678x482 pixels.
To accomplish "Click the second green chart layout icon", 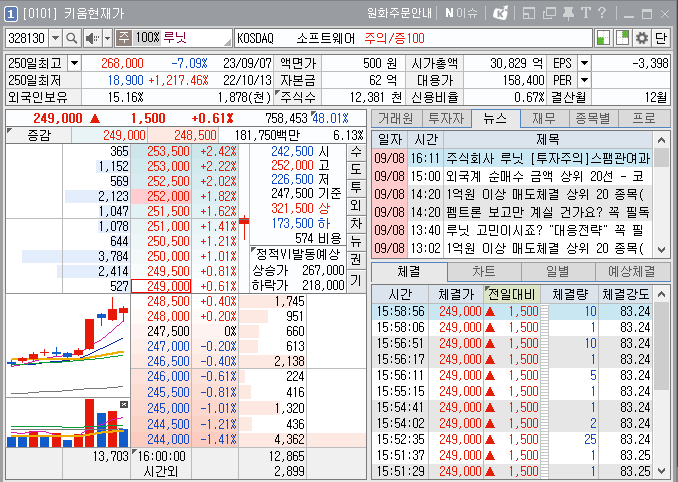I will click(x=622, y=38).
